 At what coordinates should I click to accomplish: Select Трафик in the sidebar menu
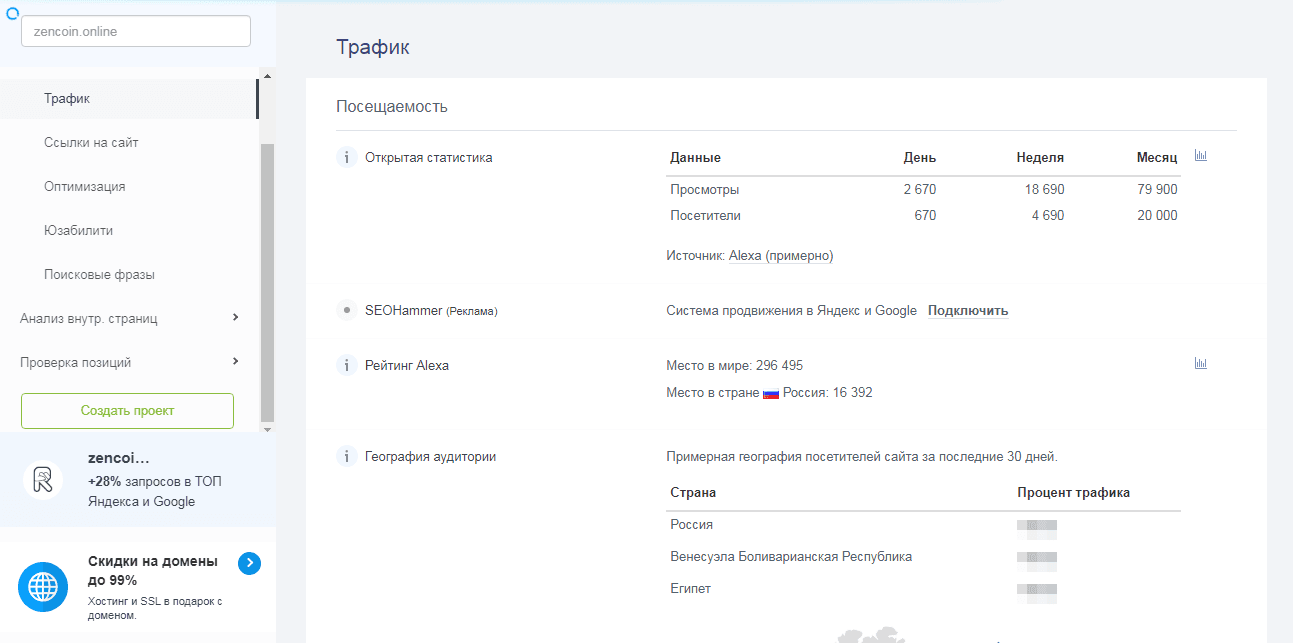(x=67, y=99)
